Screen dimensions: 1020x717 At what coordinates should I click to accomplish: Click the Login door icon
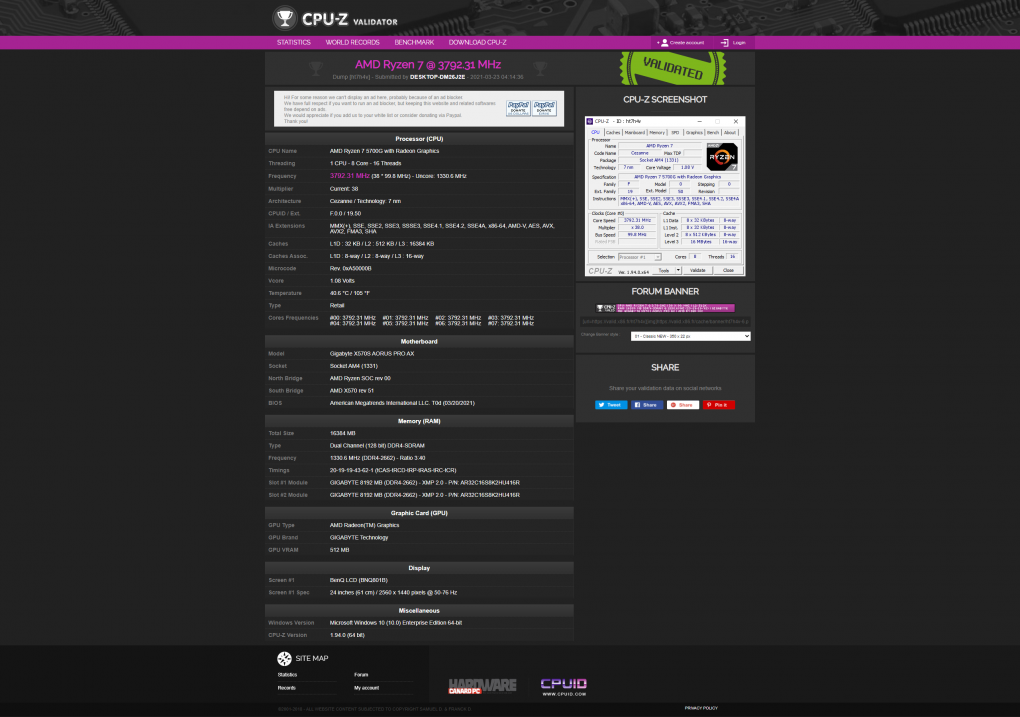pyautogui.click(x=724, y=43)
